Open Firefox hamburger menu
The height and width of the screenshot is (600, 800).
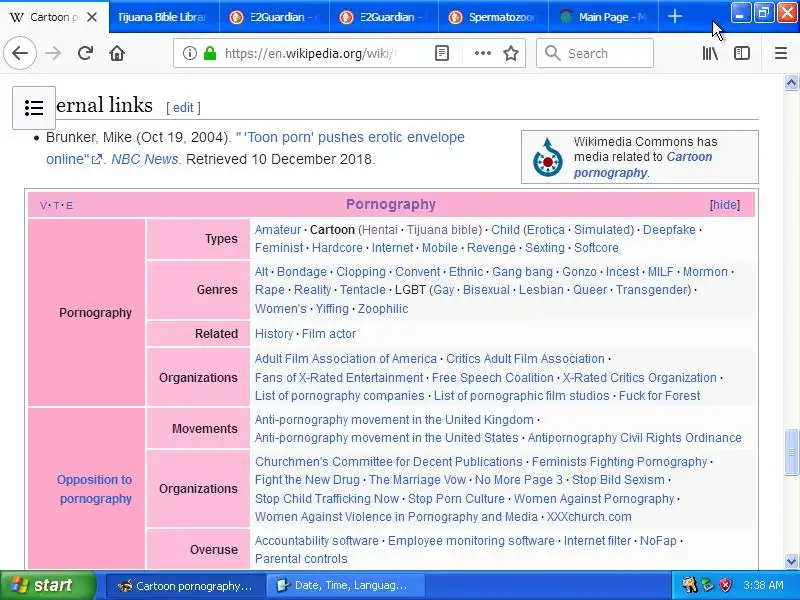coord(781,53)
